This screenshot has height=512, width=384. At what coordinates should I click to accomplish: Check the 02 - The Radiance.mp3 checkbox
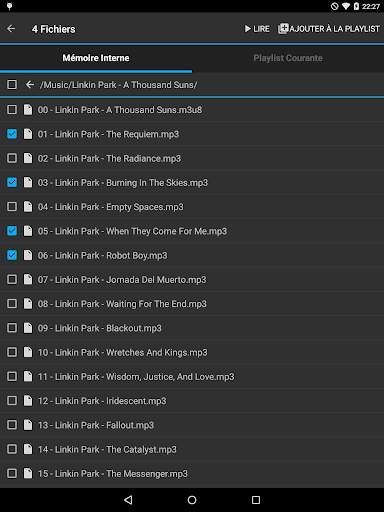12,158
